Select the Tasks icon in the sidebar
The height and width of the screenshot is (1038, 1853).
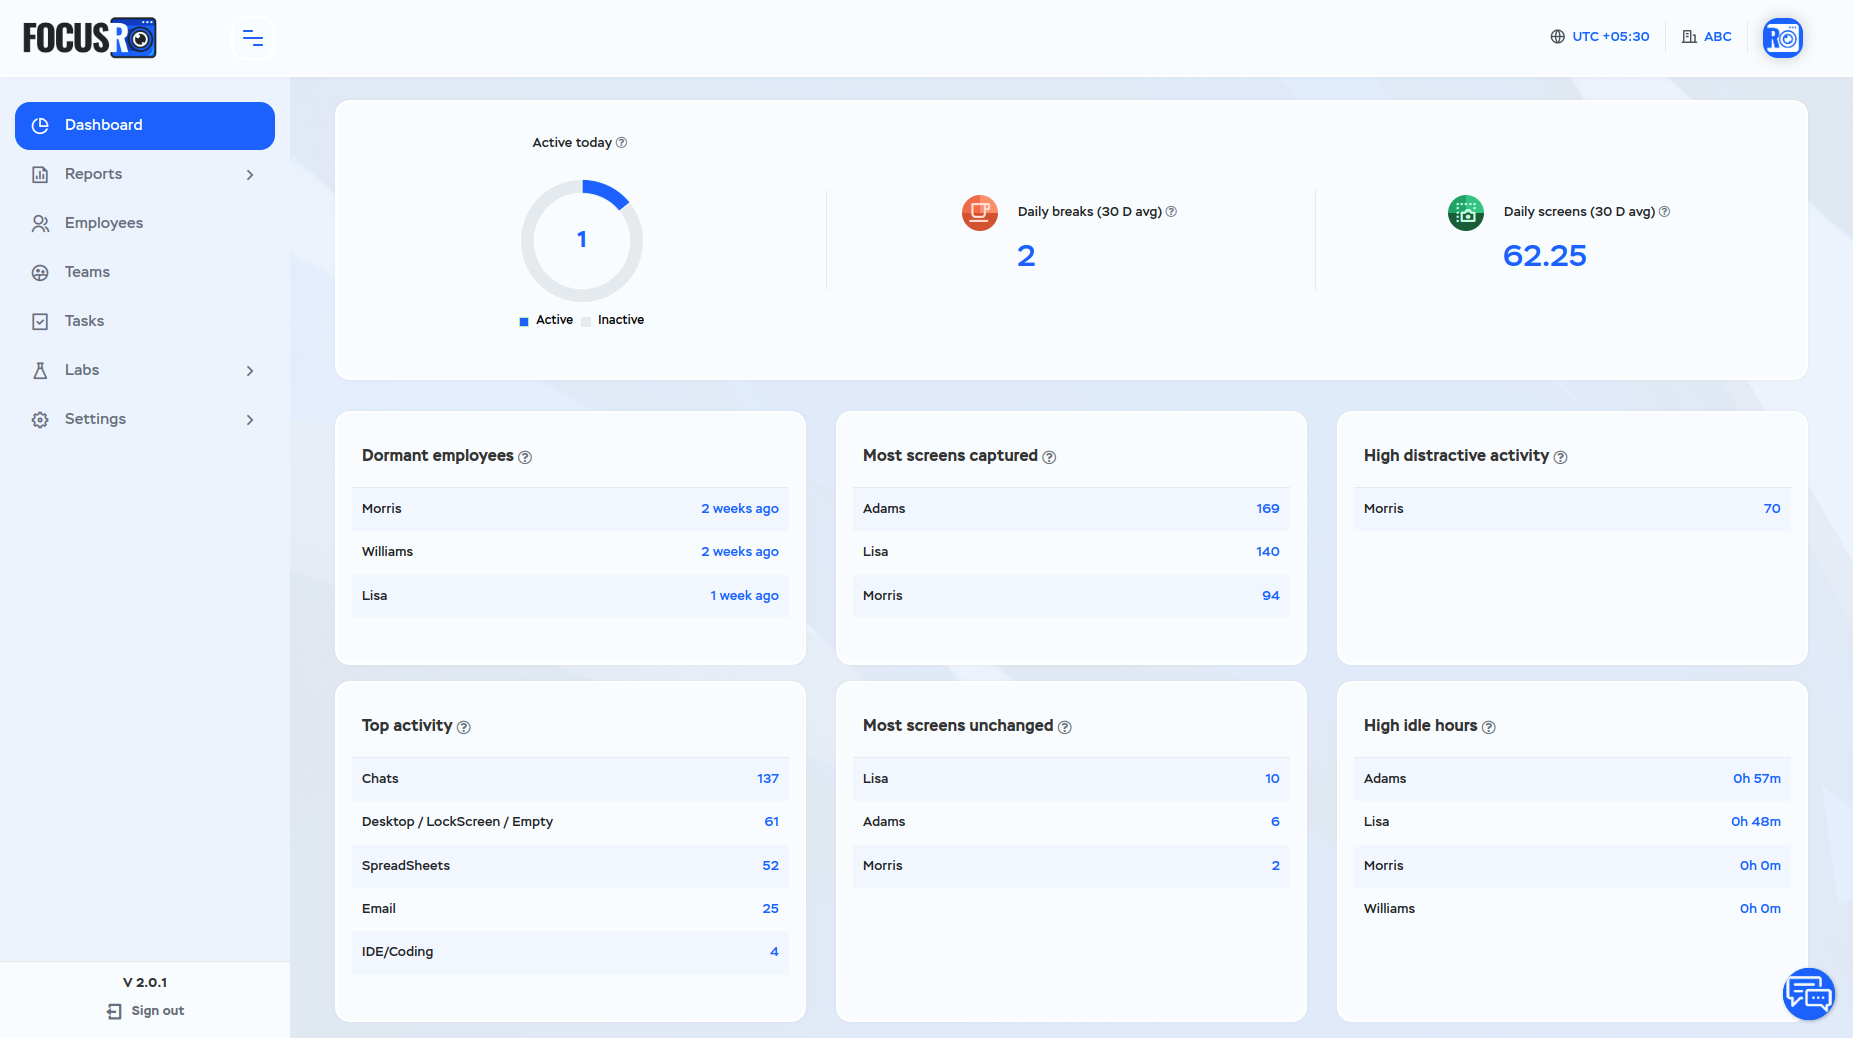coord(40,321)
